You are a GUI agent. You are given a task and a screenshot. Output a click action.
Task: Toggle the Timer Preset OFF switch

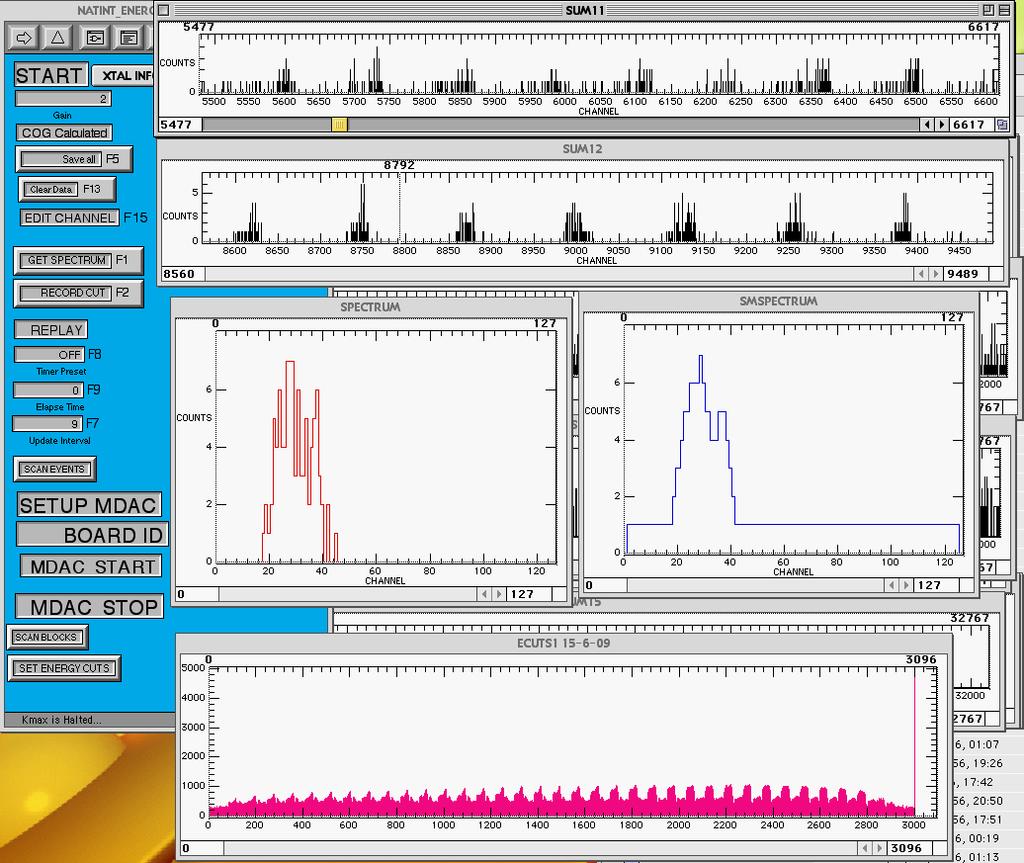tap(50, 354)
